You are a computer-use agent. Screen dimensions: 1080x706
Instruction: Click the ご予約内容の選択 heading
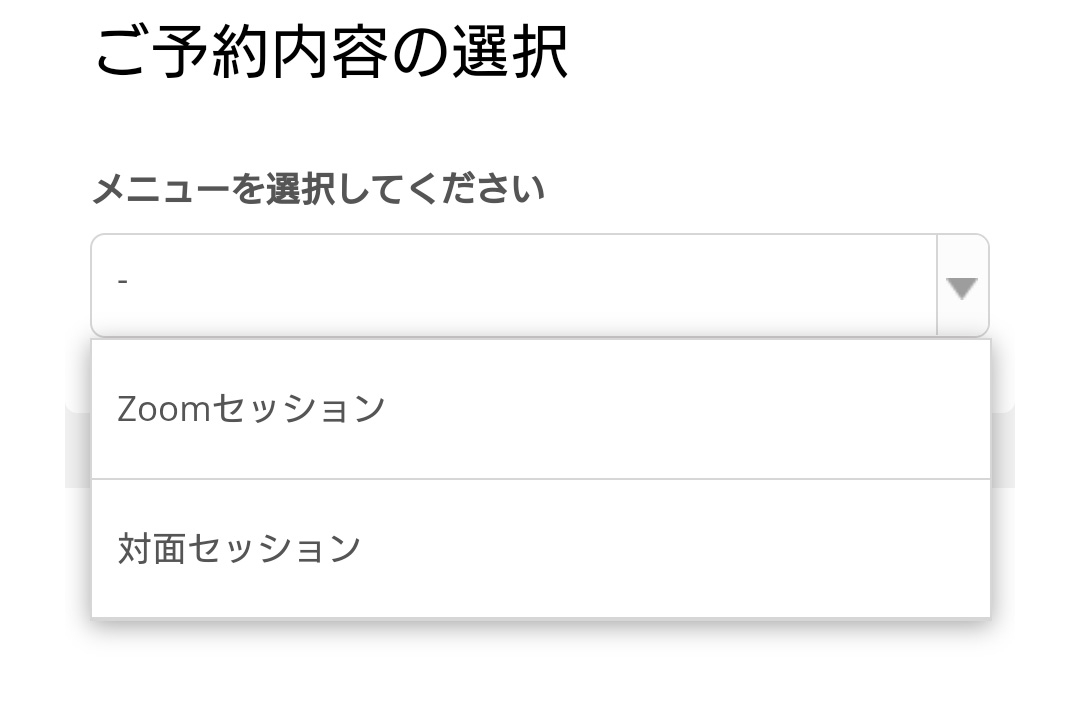(x=331, y=52)
